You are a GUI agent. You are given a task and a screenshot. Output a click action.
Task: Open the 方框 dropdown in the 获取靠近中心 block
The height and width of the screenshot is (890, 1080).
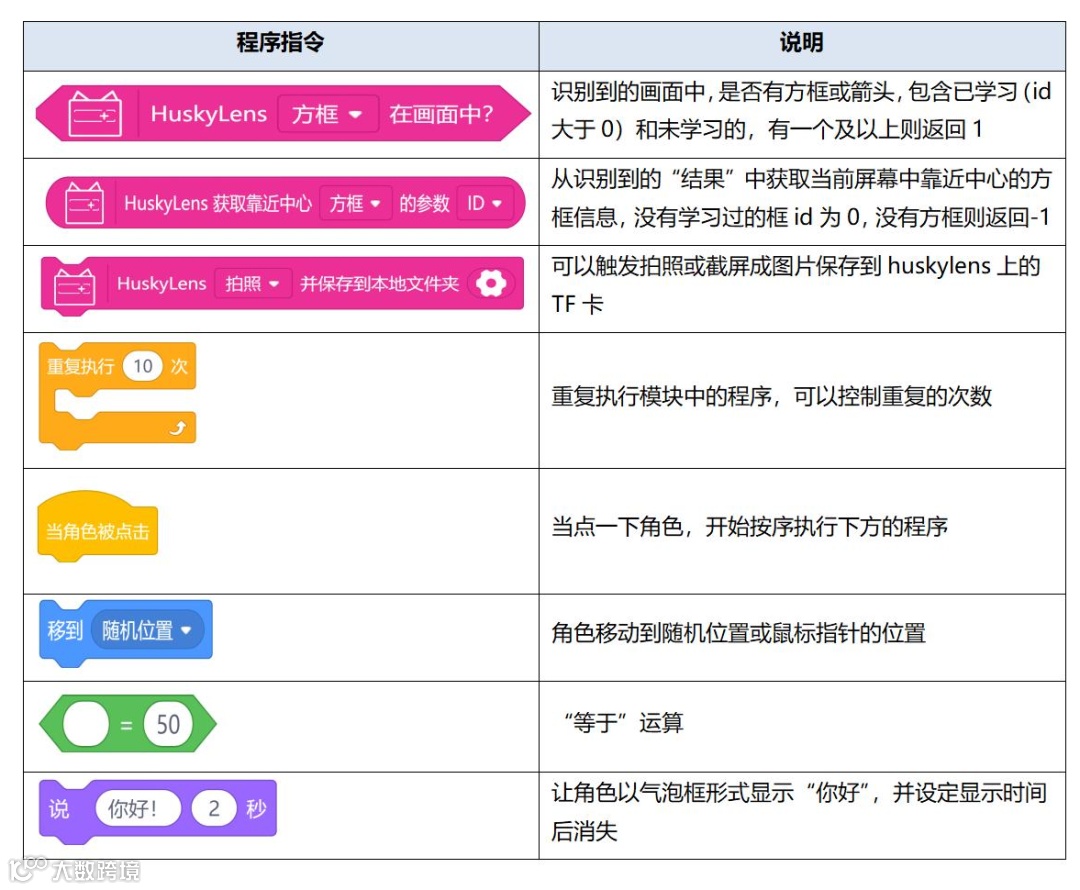[355, 203]
